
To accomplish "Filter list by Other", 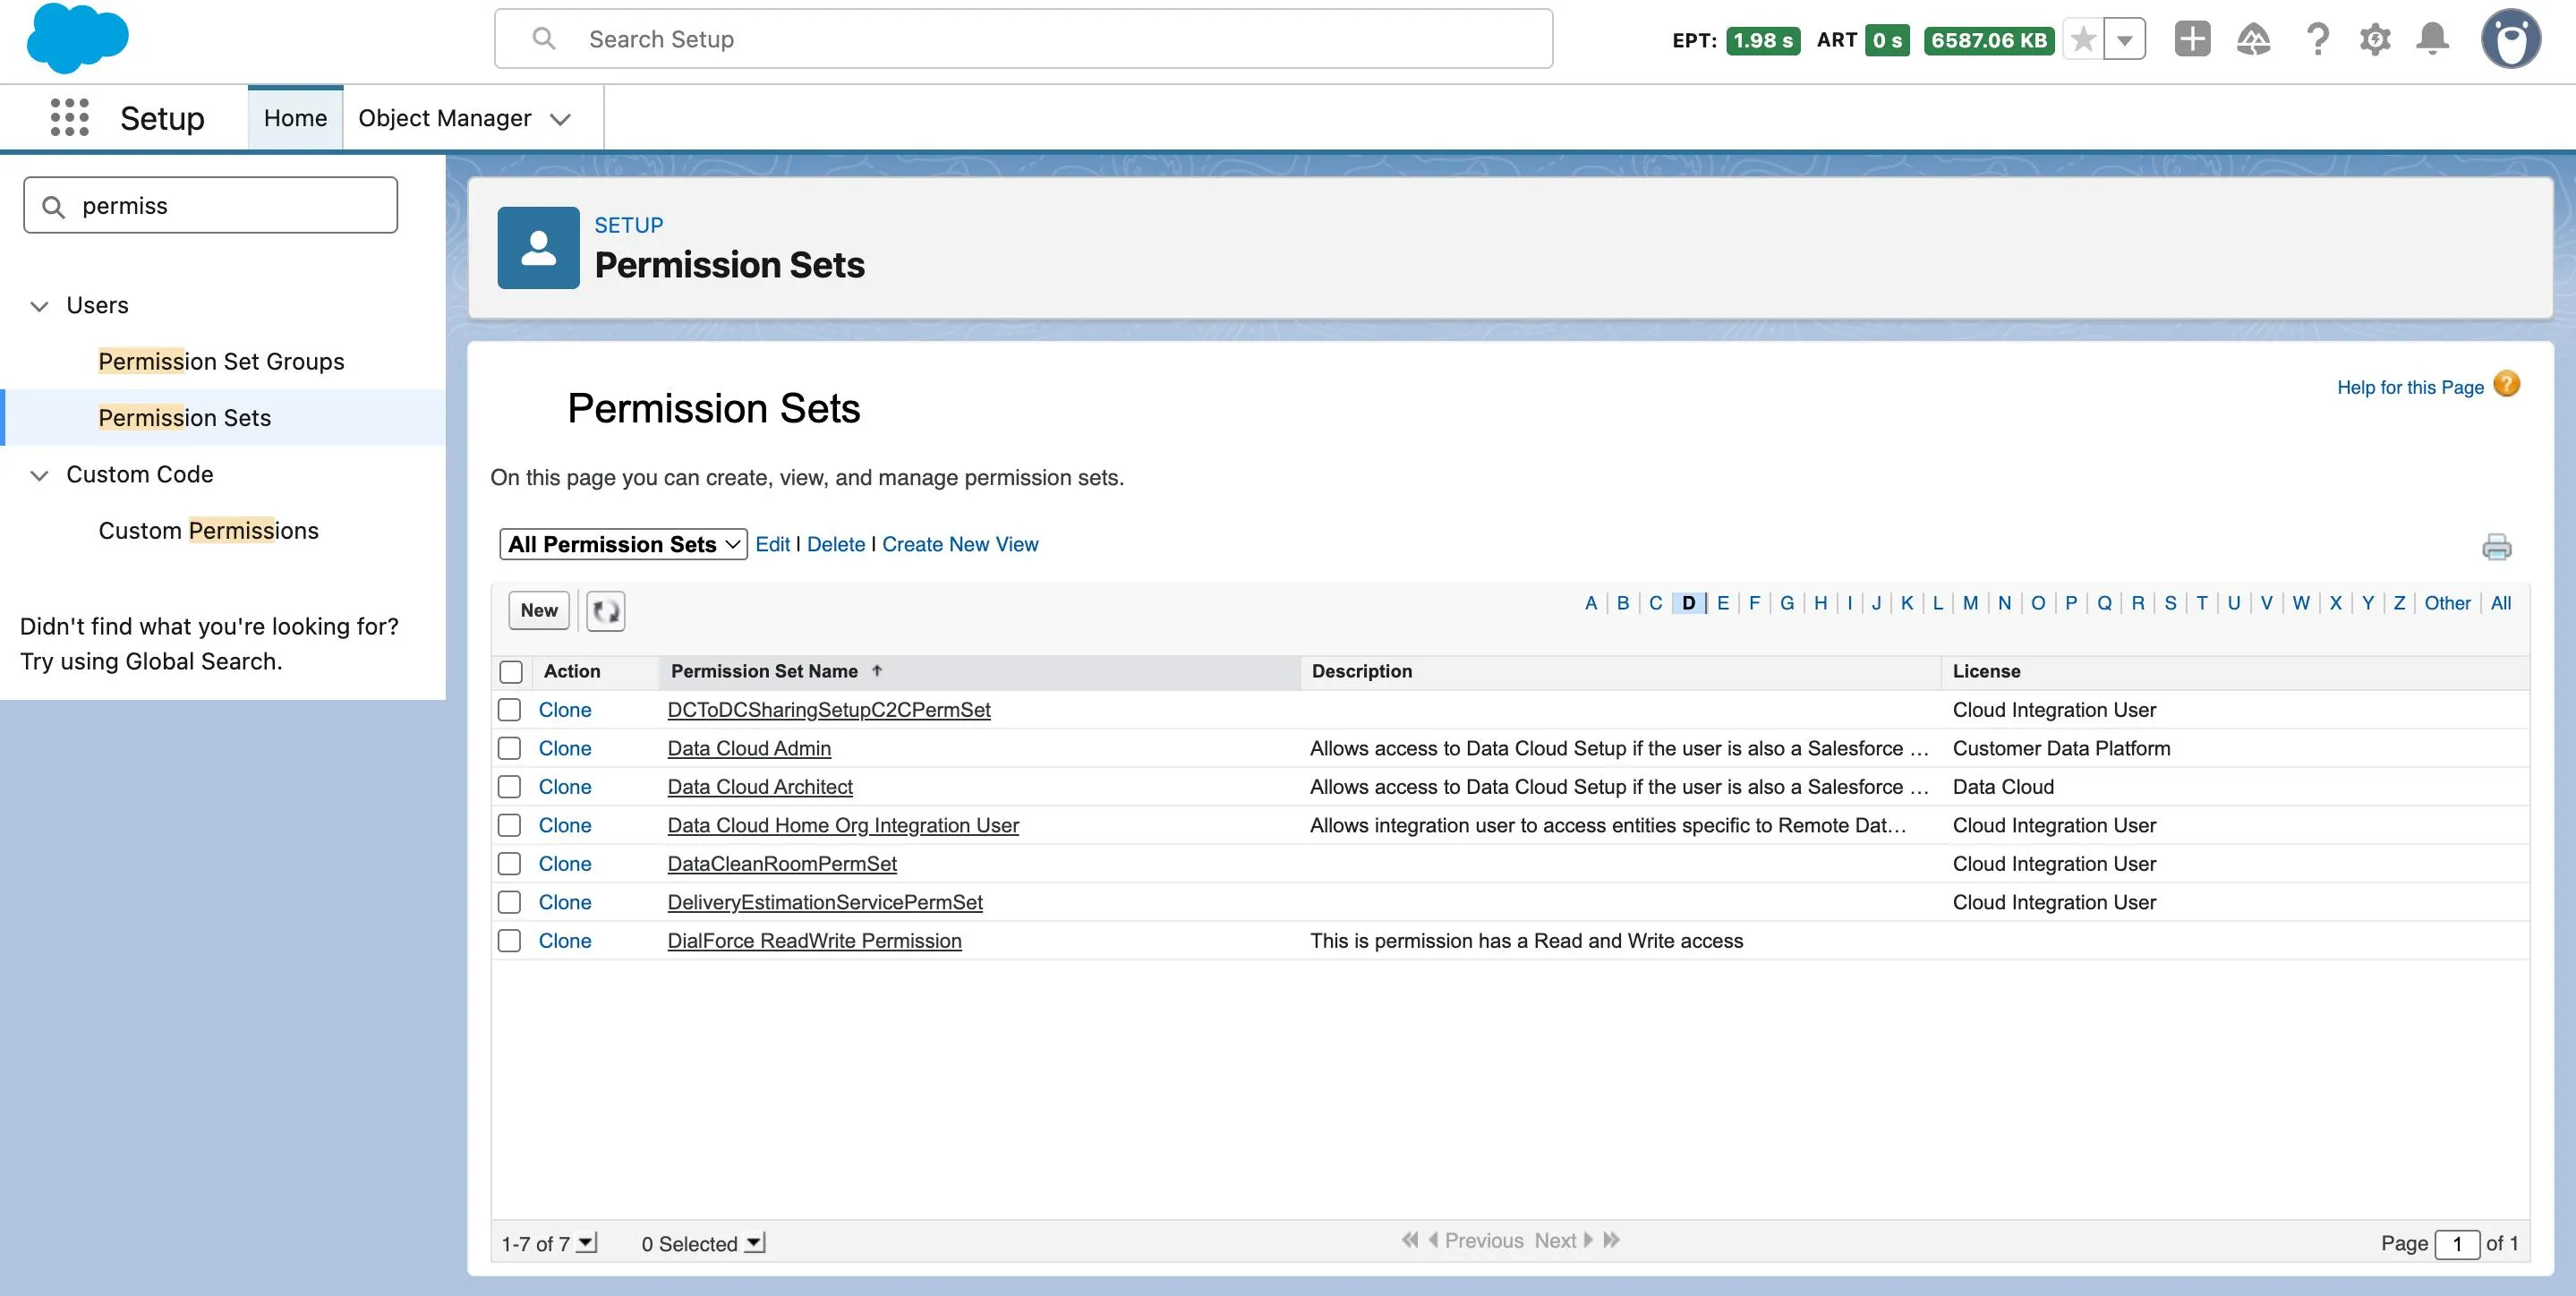I will pos(2447,603).
